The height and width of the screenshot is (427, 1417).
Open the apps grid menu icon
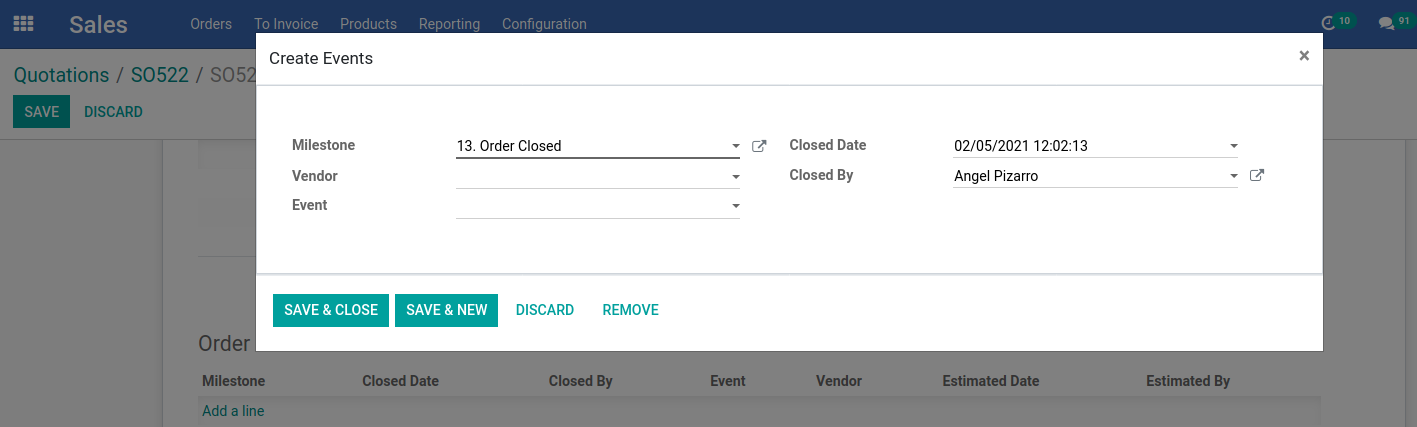(x=23, y=23)
